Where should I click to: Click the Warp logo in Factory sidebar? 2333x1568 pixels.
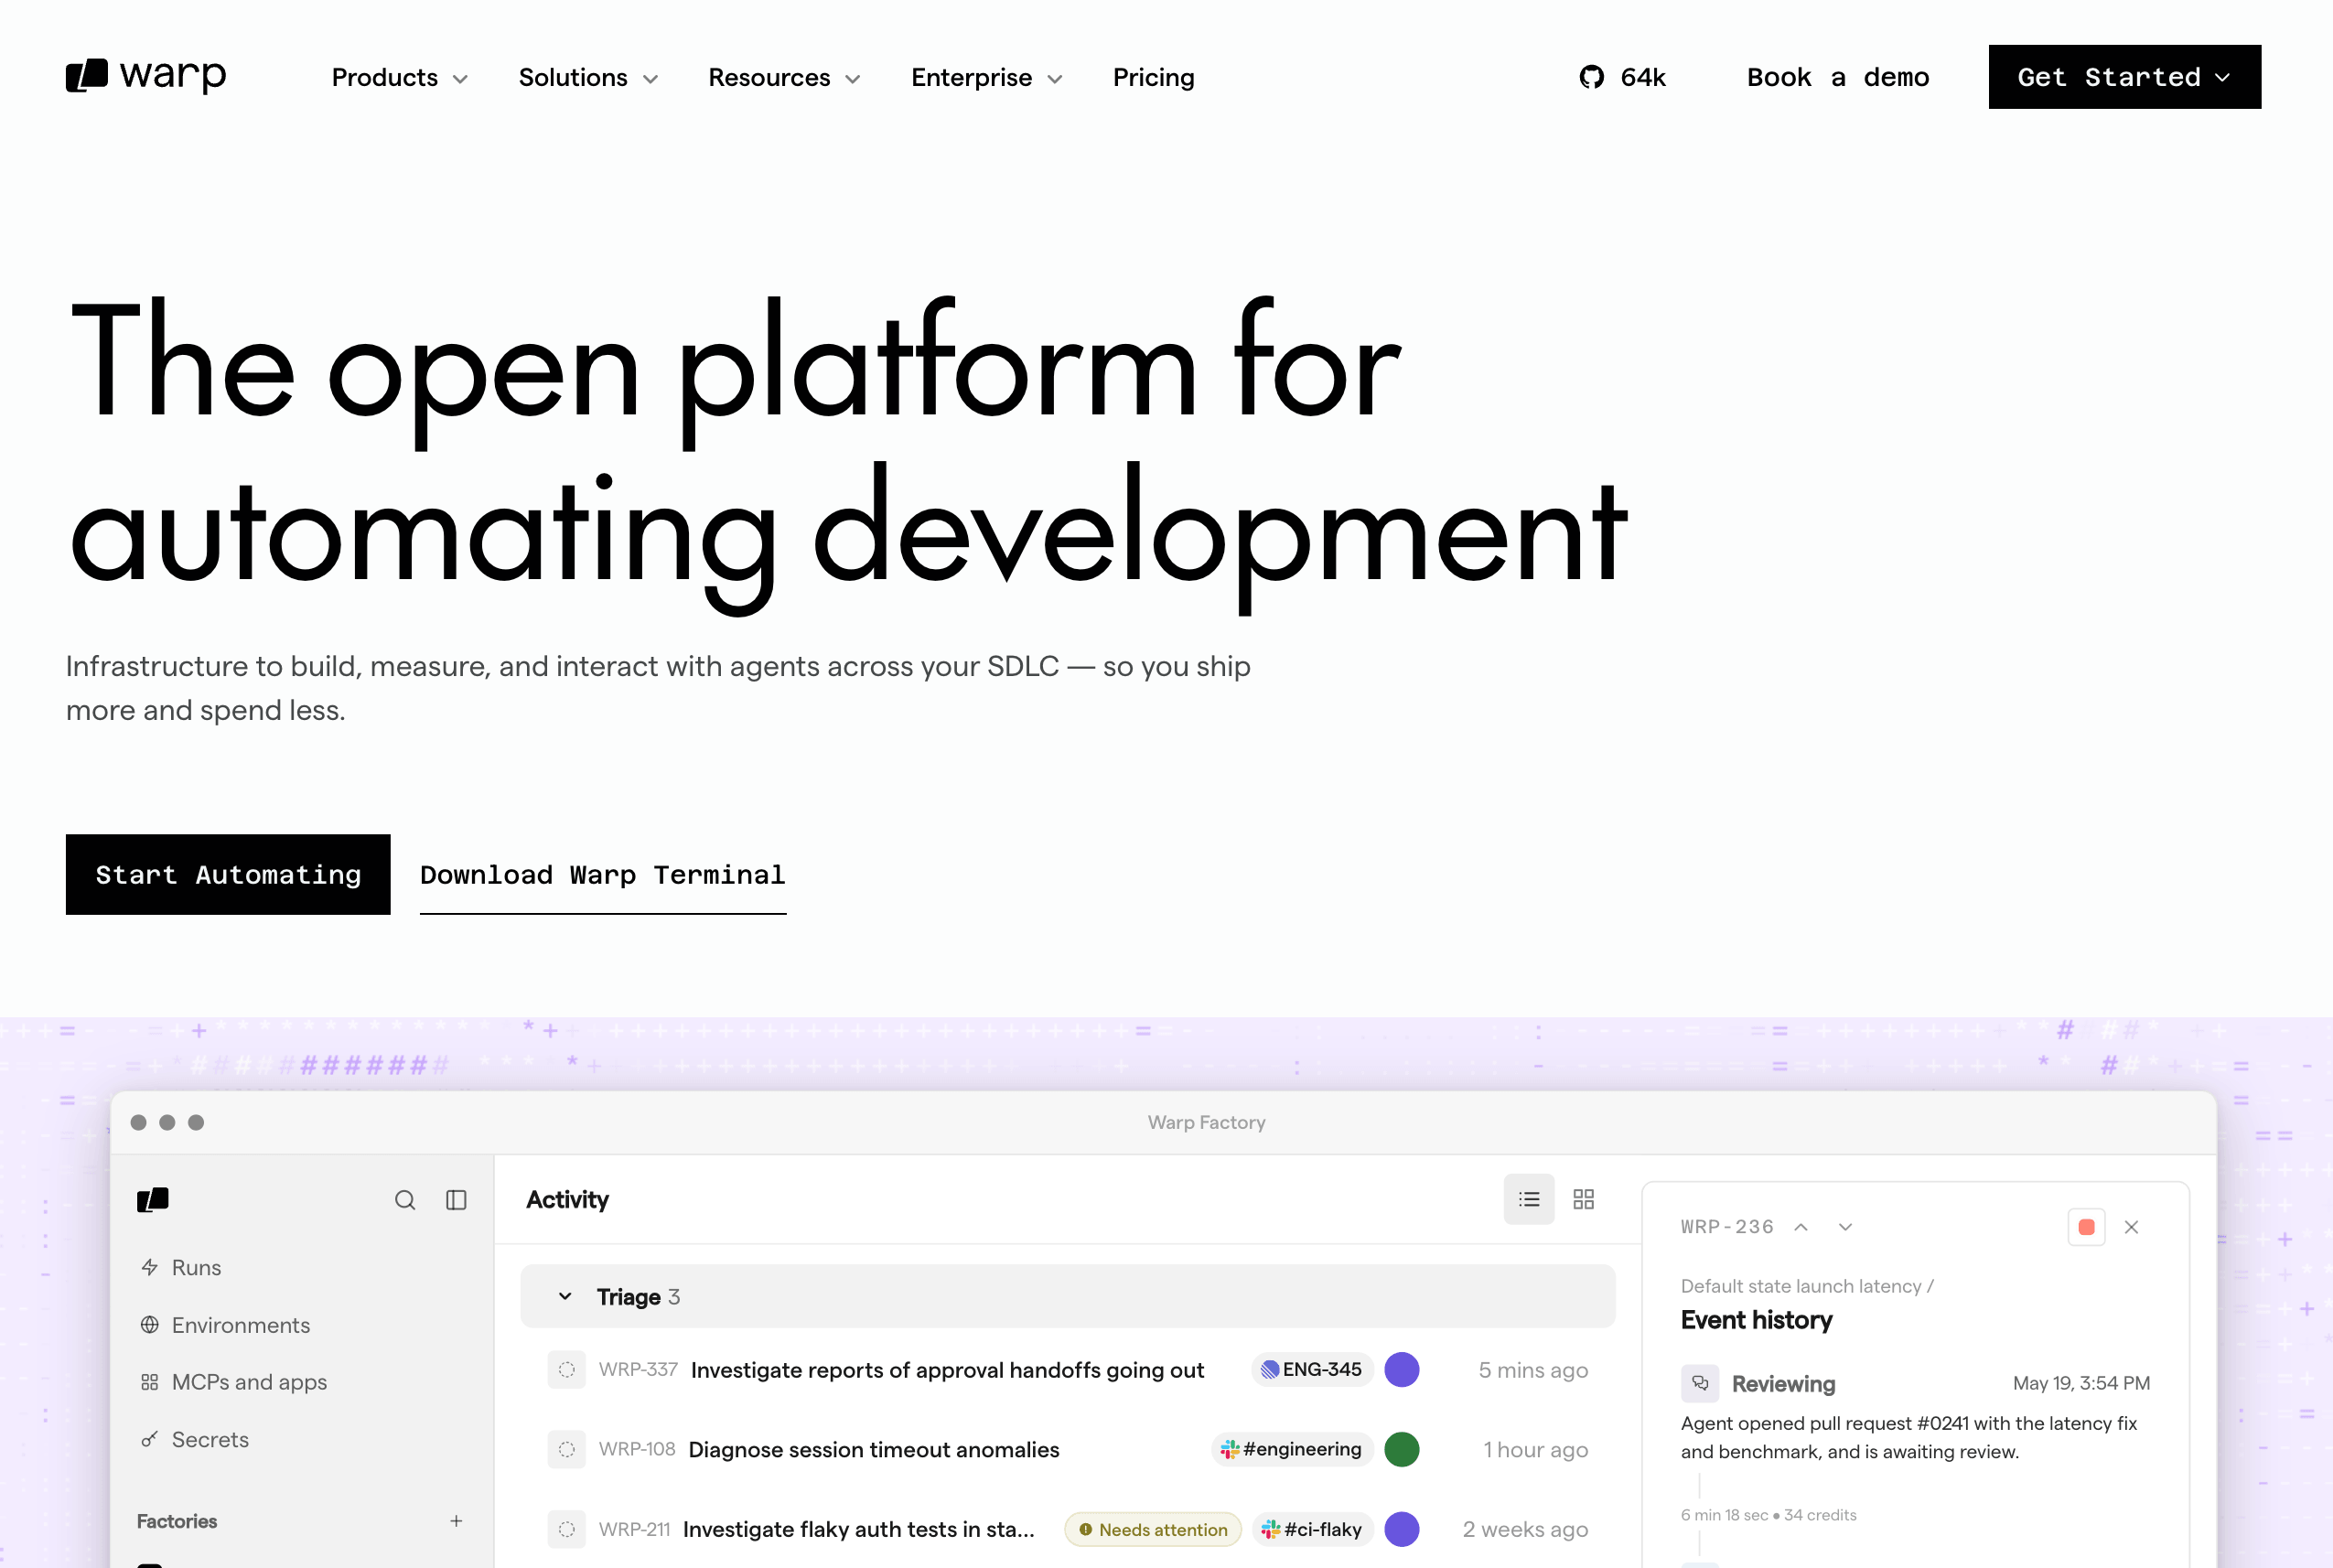tap(153, 1199)
